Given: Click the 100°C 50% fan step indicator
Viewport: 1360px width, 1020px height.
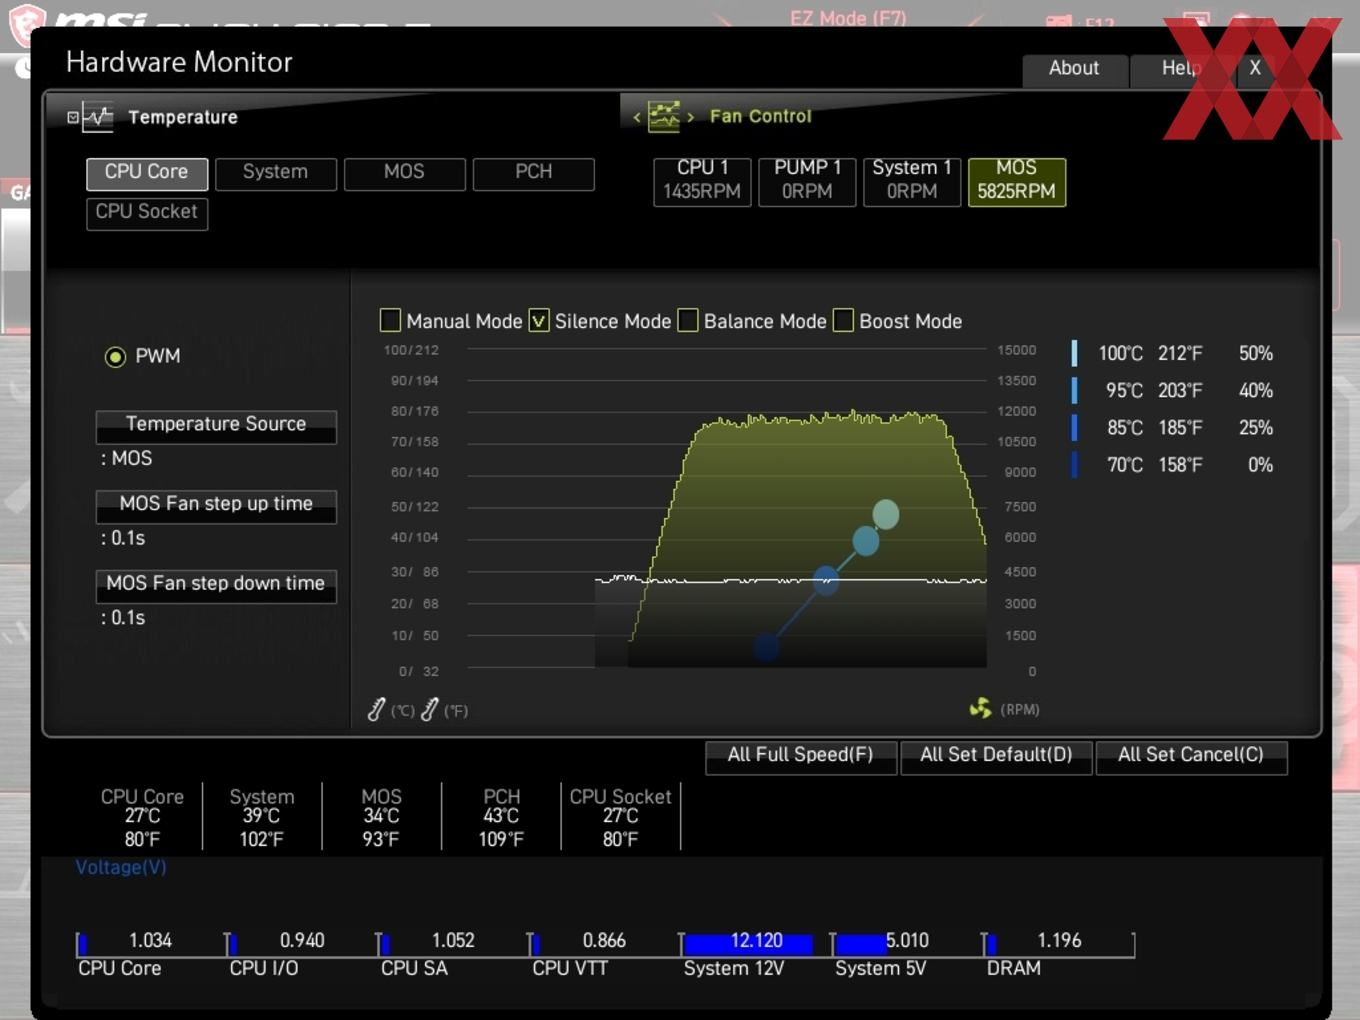Looking at the screenshot, I should point(1074,353).
